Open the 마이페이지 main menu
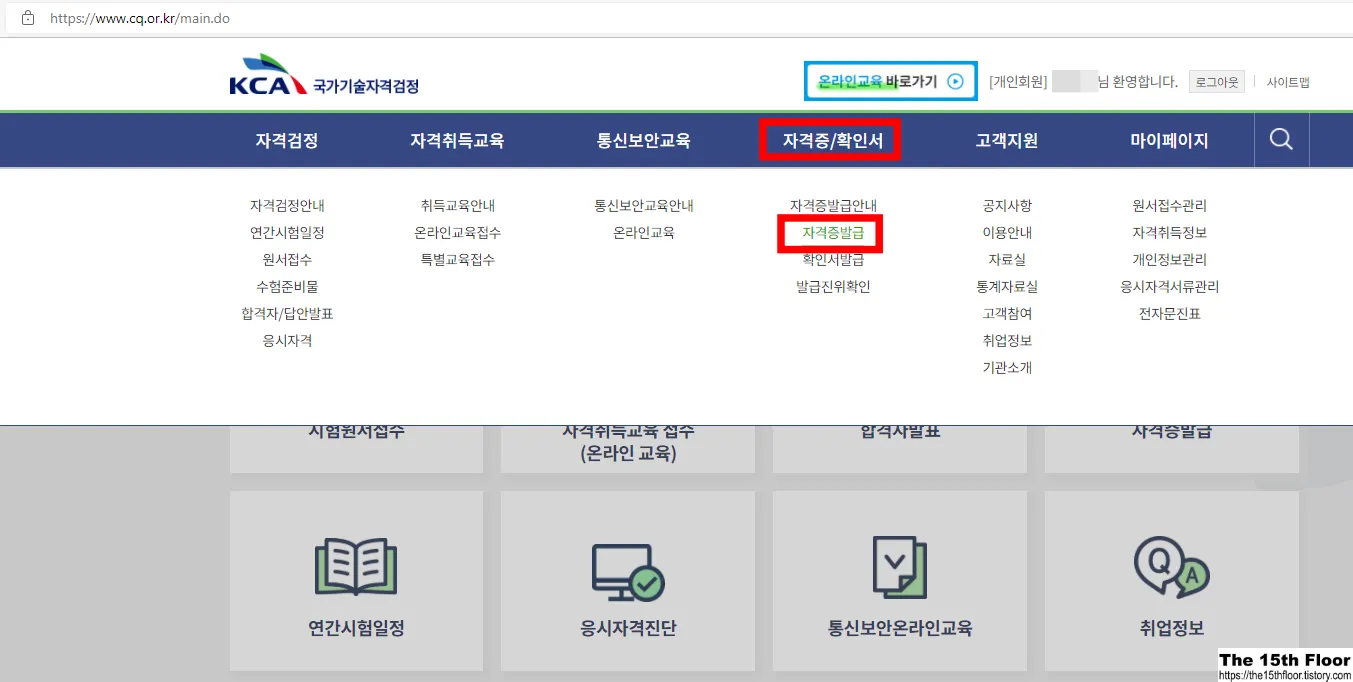Image resolution: width=1353 pixels, height=682 pixels. (1169, 141)
